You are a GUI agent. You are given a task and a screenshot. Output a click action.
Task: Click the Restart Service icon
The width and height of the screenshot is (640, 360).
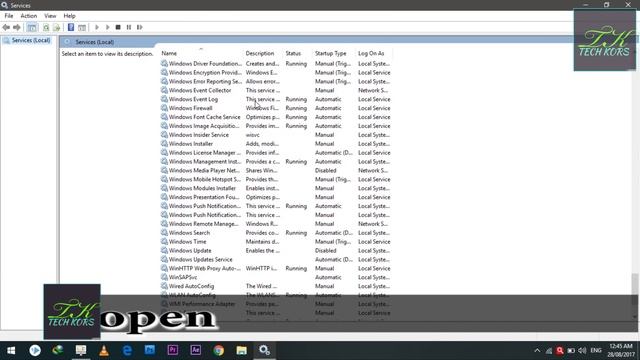tap(140, 27)
